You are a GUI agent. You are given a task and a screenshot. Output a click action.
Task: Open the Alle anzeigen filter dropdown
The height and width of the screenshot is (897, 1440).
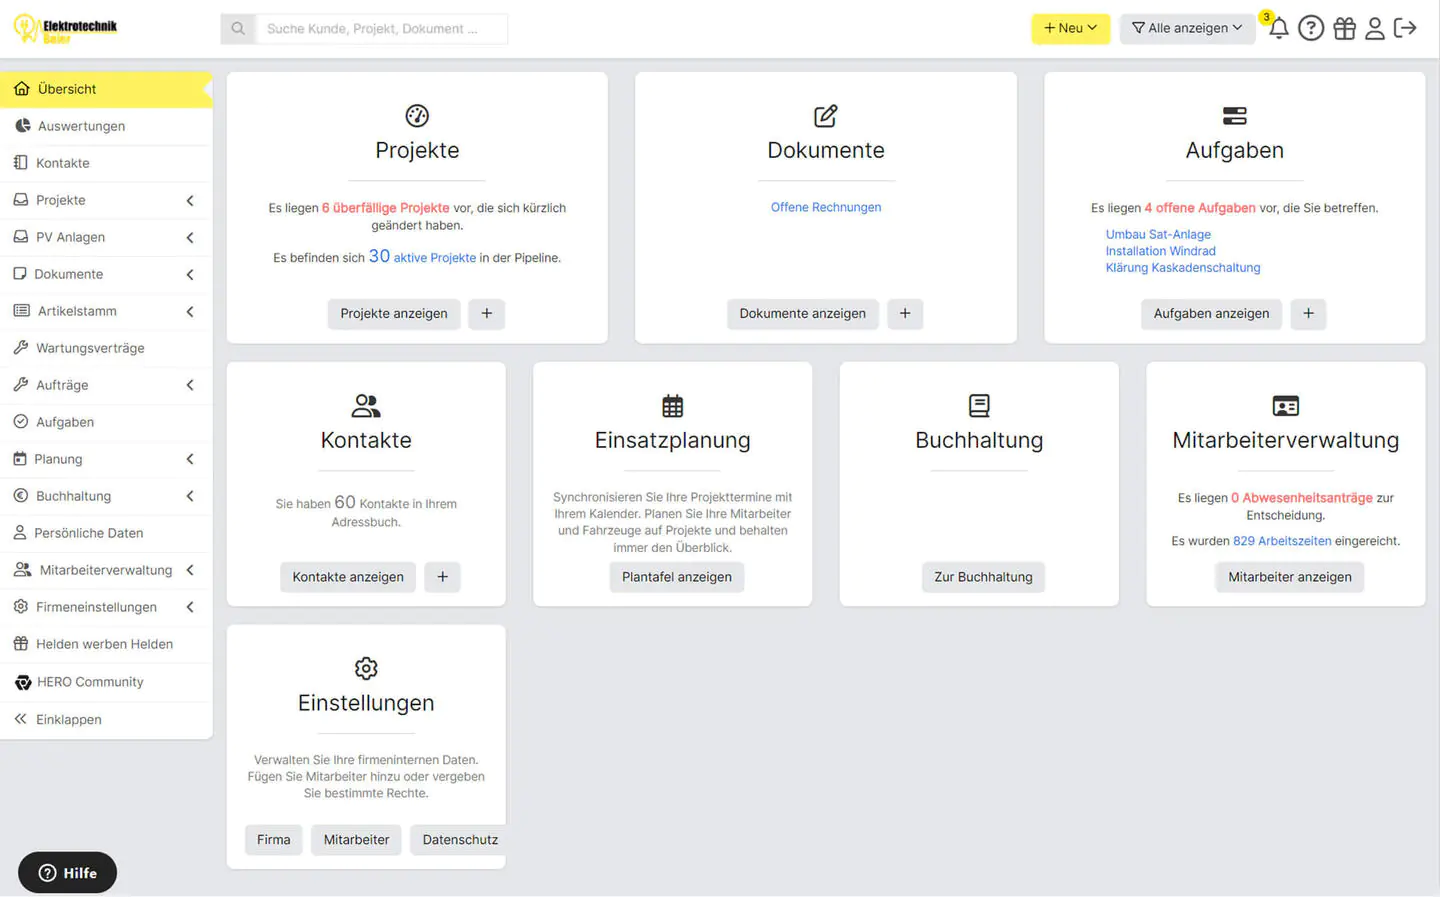[x=1187, y=28]
